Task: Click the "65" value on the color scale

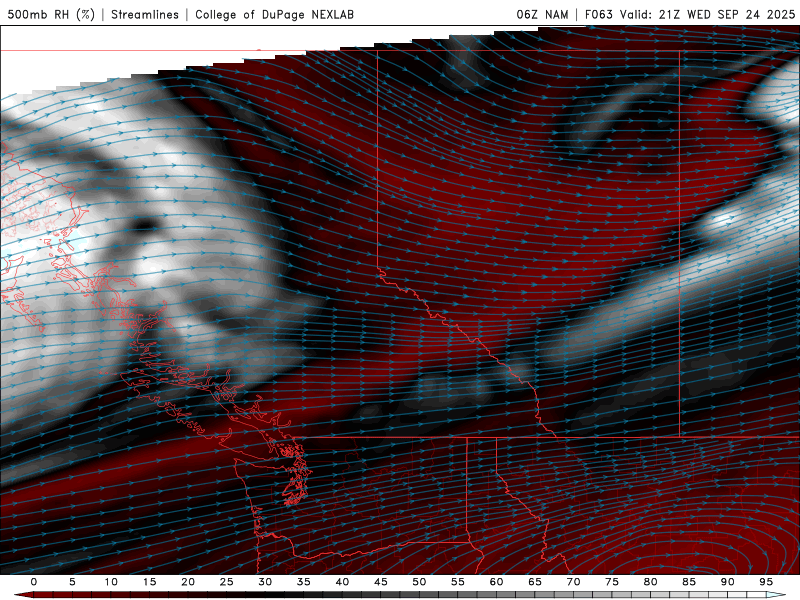Action: coord(535,582)
